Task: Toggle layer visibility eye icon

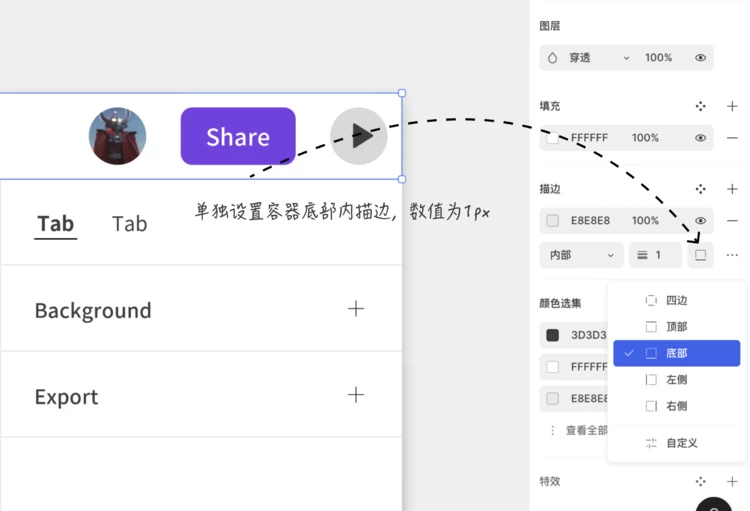Action: point(700,58)
